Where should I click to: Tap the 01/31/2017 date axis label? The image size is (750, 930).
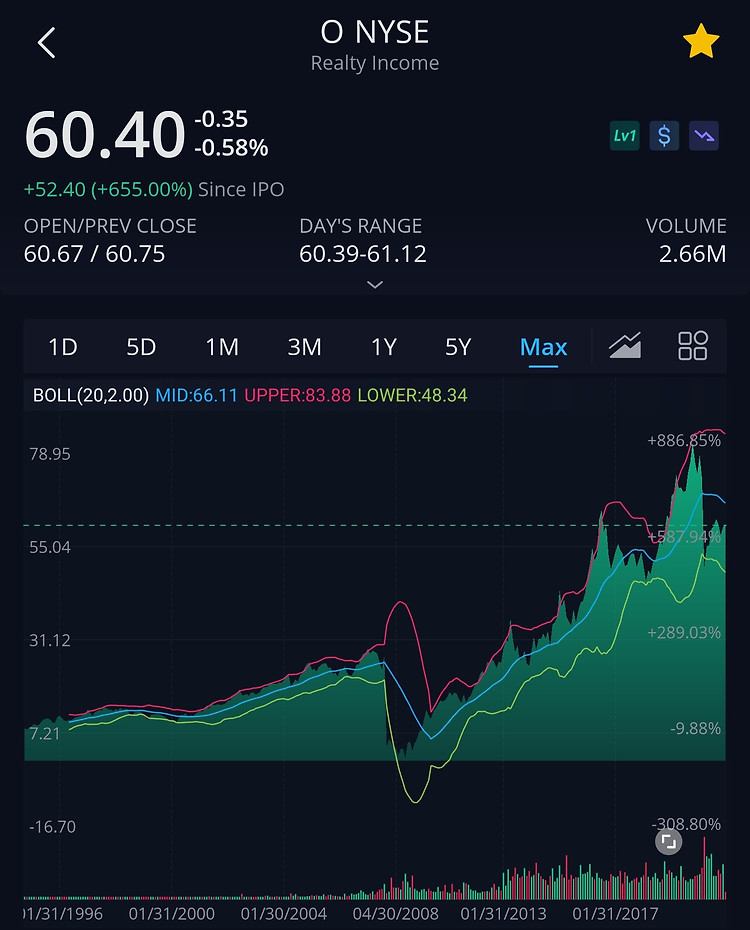pos(615,913)
